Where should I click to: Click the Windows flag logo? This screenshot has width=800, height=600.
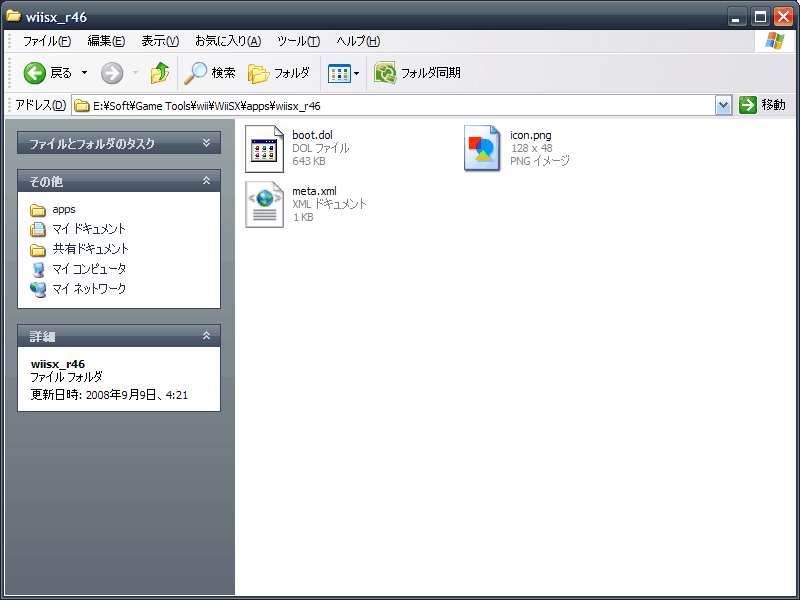tap(774, 41)
